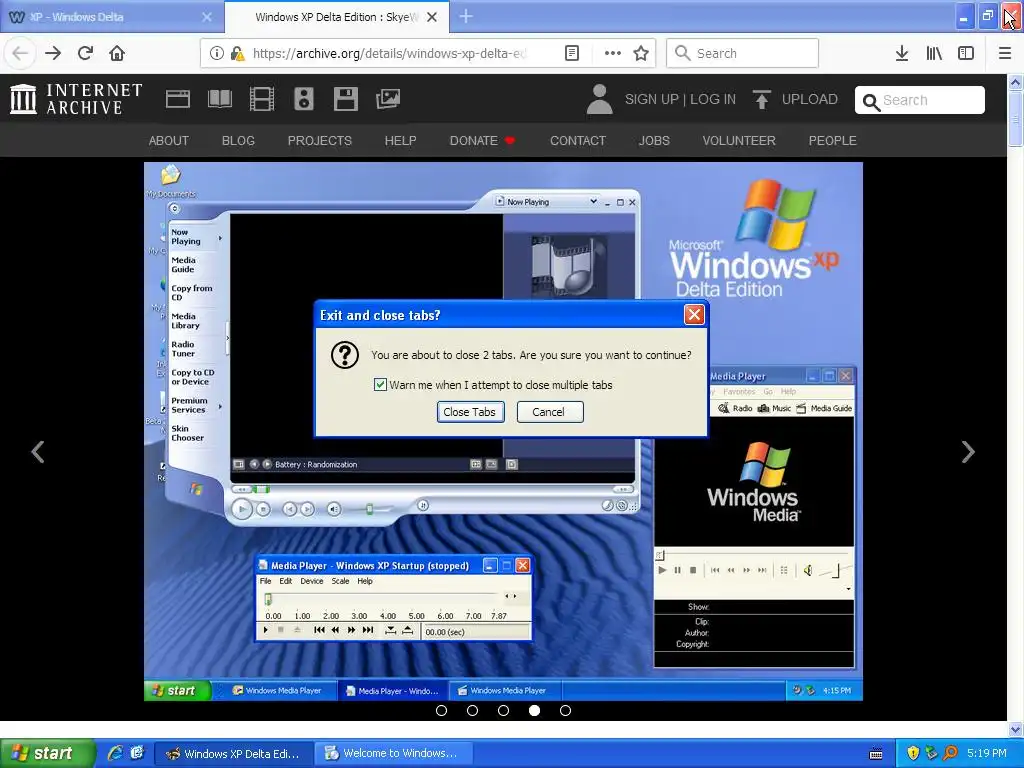The image size is (1024, 768).
Task: Open the Audio speaker icon
Action: tap(304, 99)
